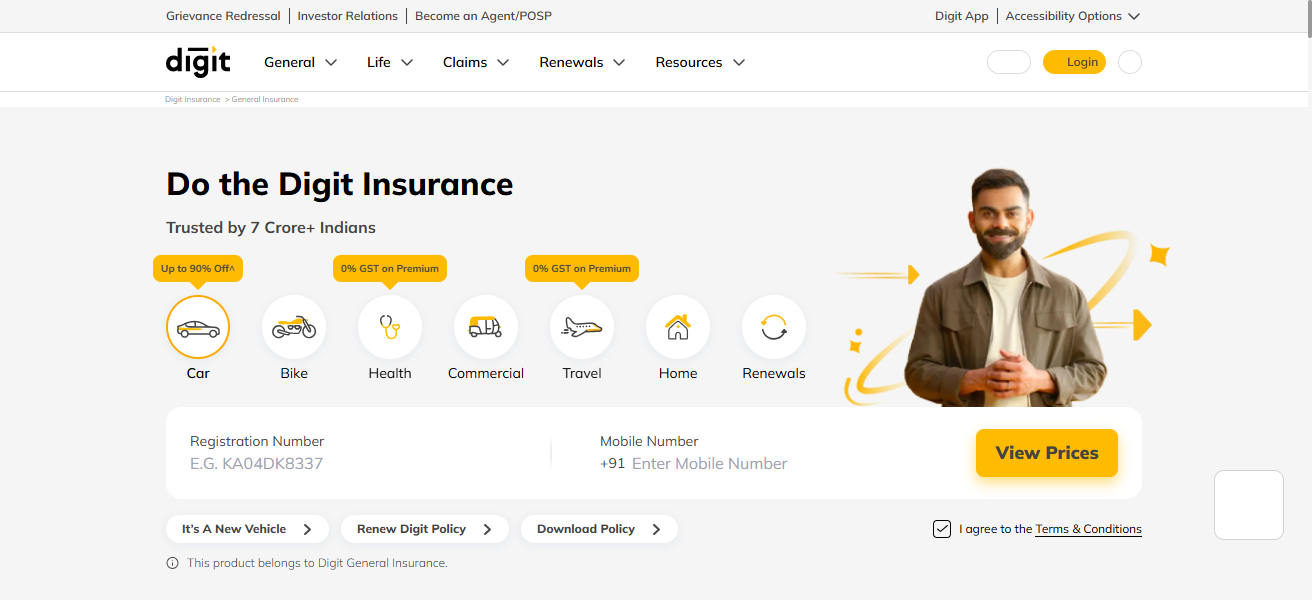Toggle the Terms & Conditions agreement checkbox
Screen dimensions: 1312x600
(942, 529)
